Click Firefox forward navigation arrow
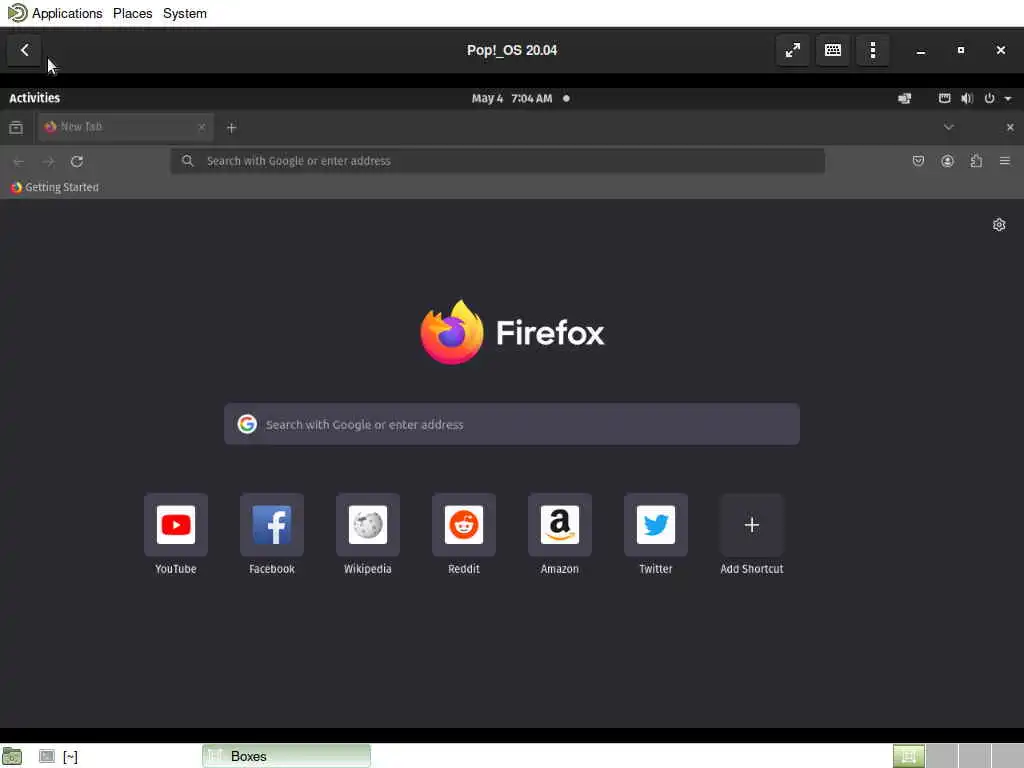This screenshot has width=1024, height=768. 48,161
